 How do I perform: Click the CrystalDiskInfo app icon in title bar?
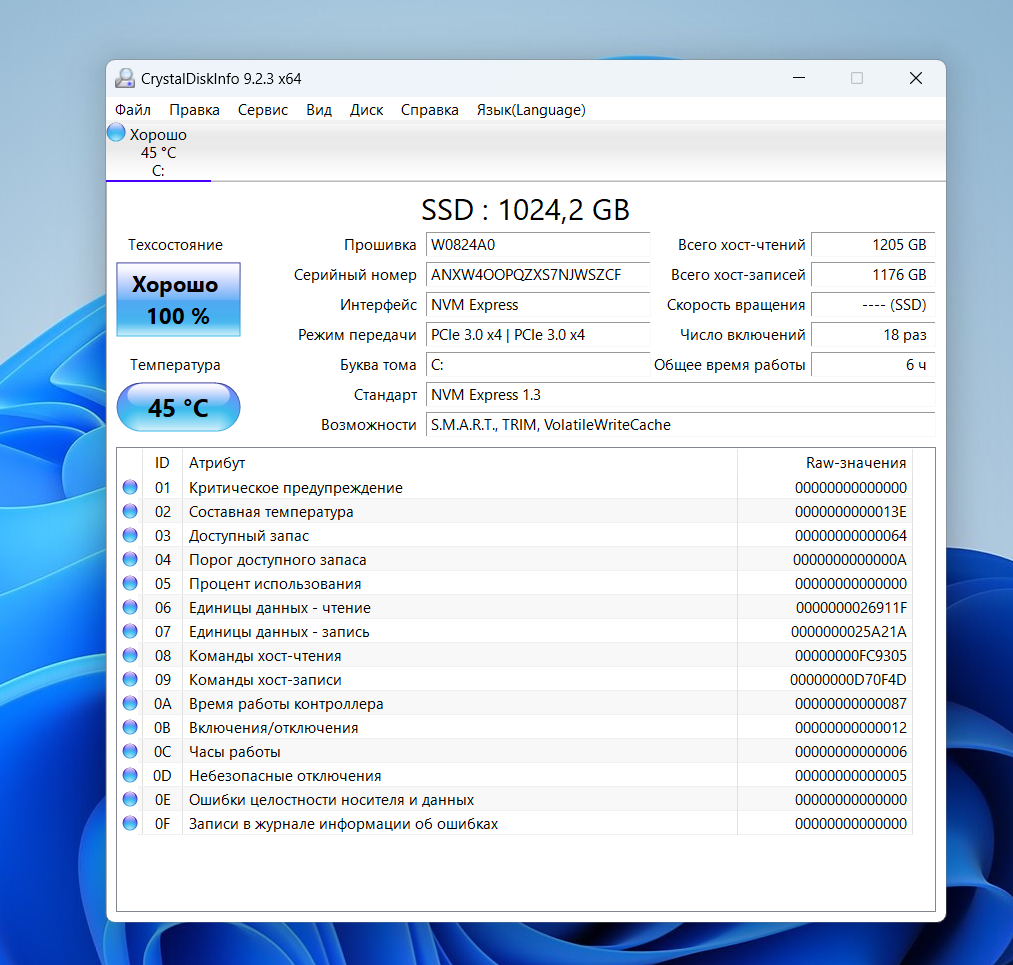(x=125, y=79)
